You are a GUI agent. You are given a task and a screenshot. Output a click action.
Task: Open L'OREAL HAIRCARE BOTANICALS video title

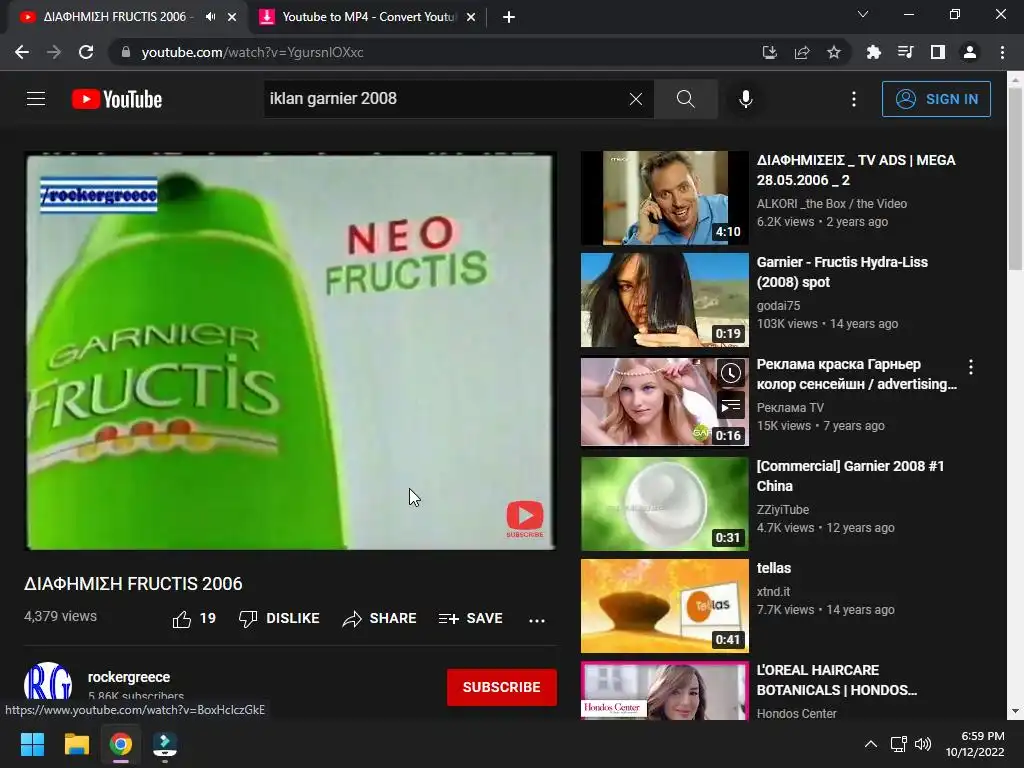(837, 680)
